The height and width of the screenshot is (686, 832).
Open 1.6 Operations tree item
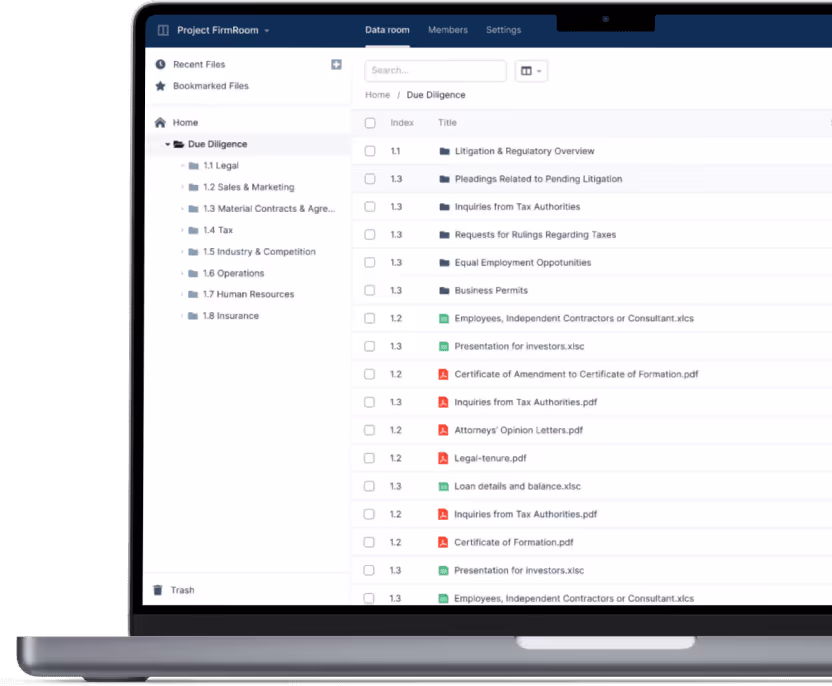tap(233, 273)
